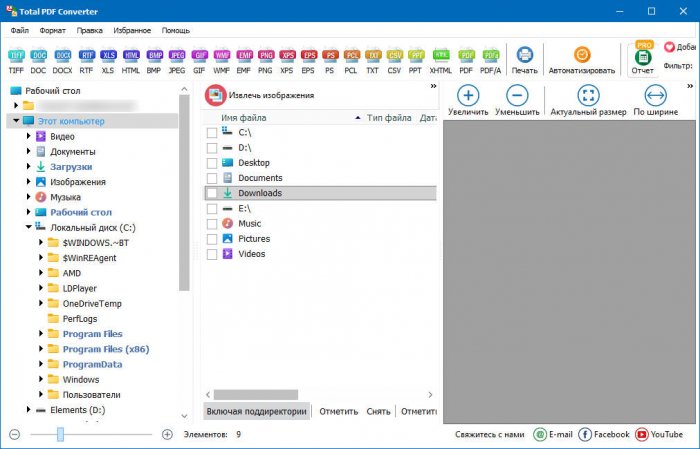700x449 pixels.
Task: Click Извлечь изображения icon
Action: tap(215, 95)
